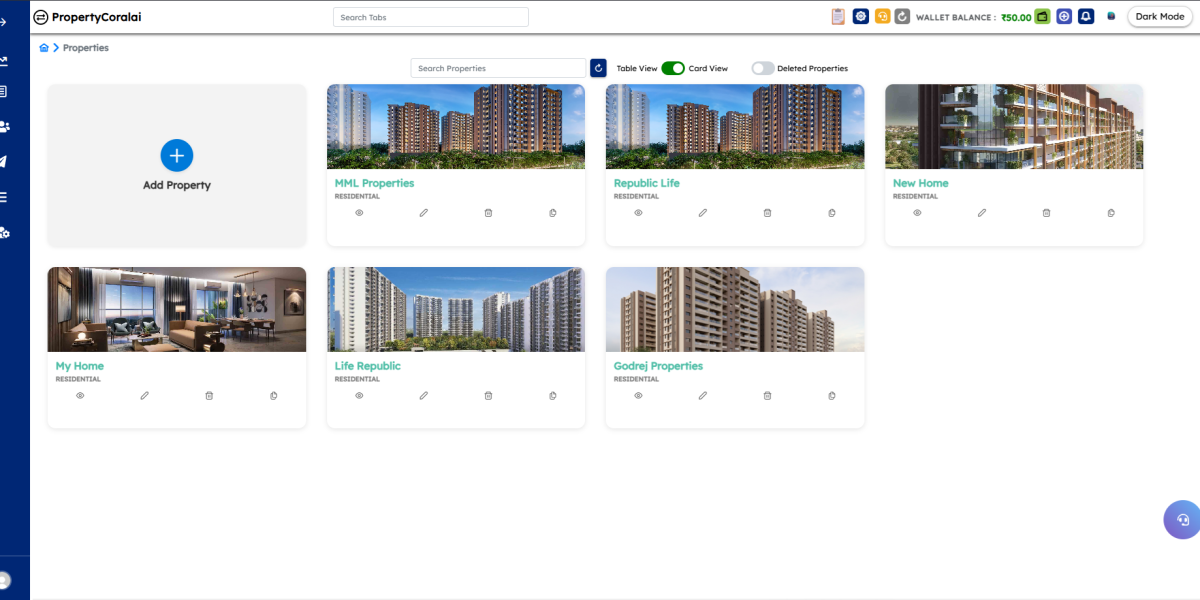Click the refresh button next to Search Properties
1200x600 pixels.
click(598, 68)
